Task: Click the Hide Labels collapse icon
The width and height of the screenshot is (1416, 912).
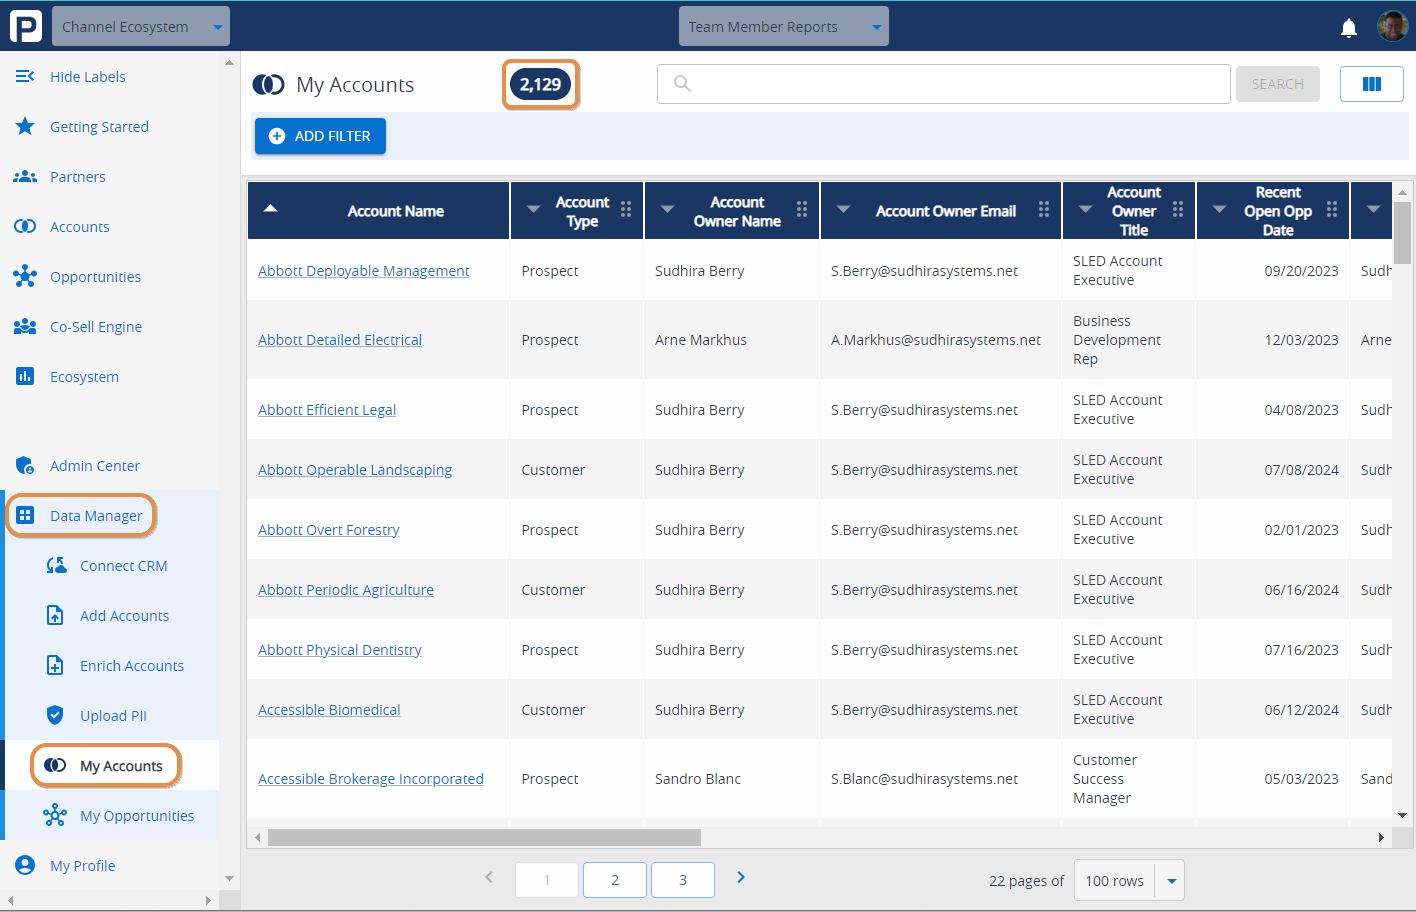Action: (x=25, y=76)
